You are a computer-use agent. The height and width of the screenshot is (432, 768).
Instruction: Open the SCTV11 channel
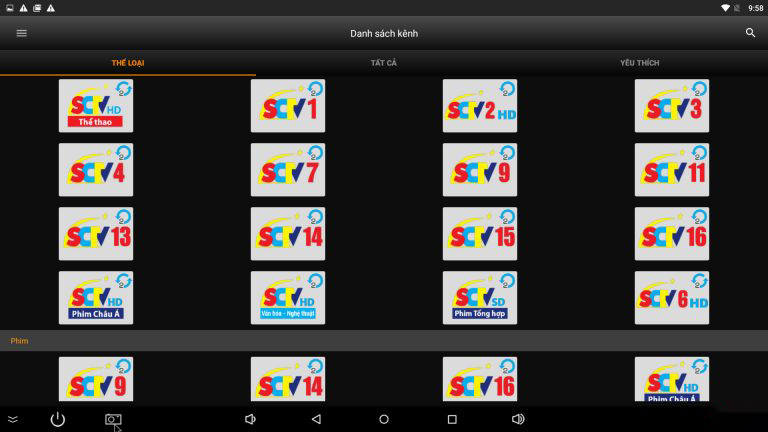coord(672,170)
